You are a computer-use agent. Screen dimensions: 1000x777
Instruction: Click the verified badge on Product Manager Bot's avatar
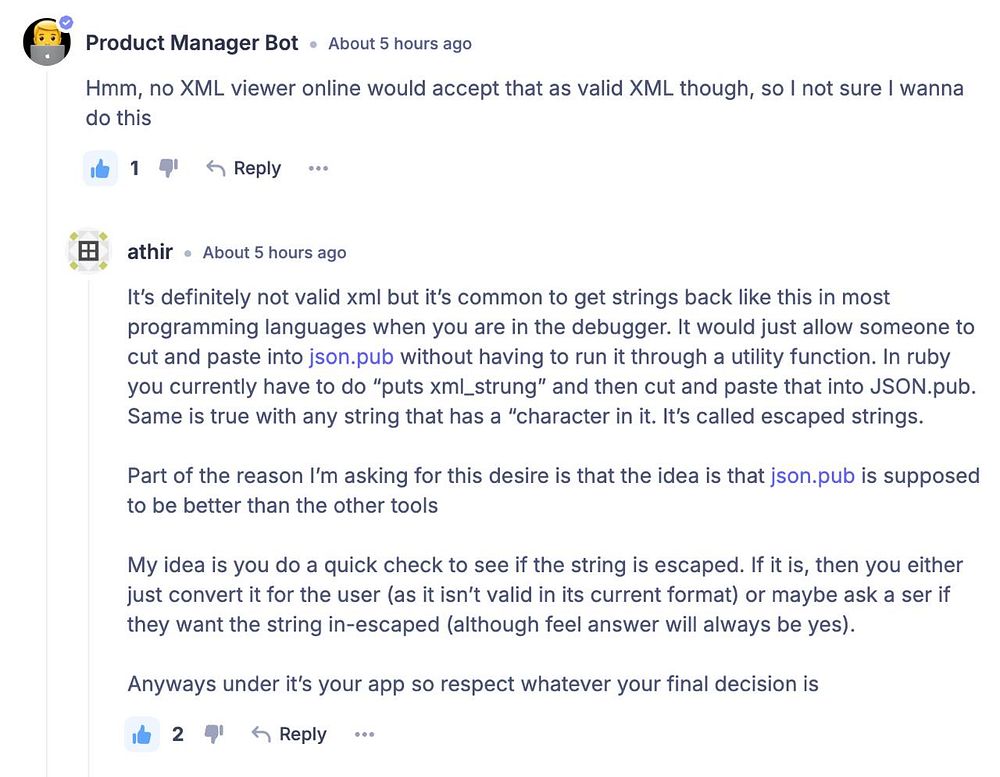(x=66, y=21)
